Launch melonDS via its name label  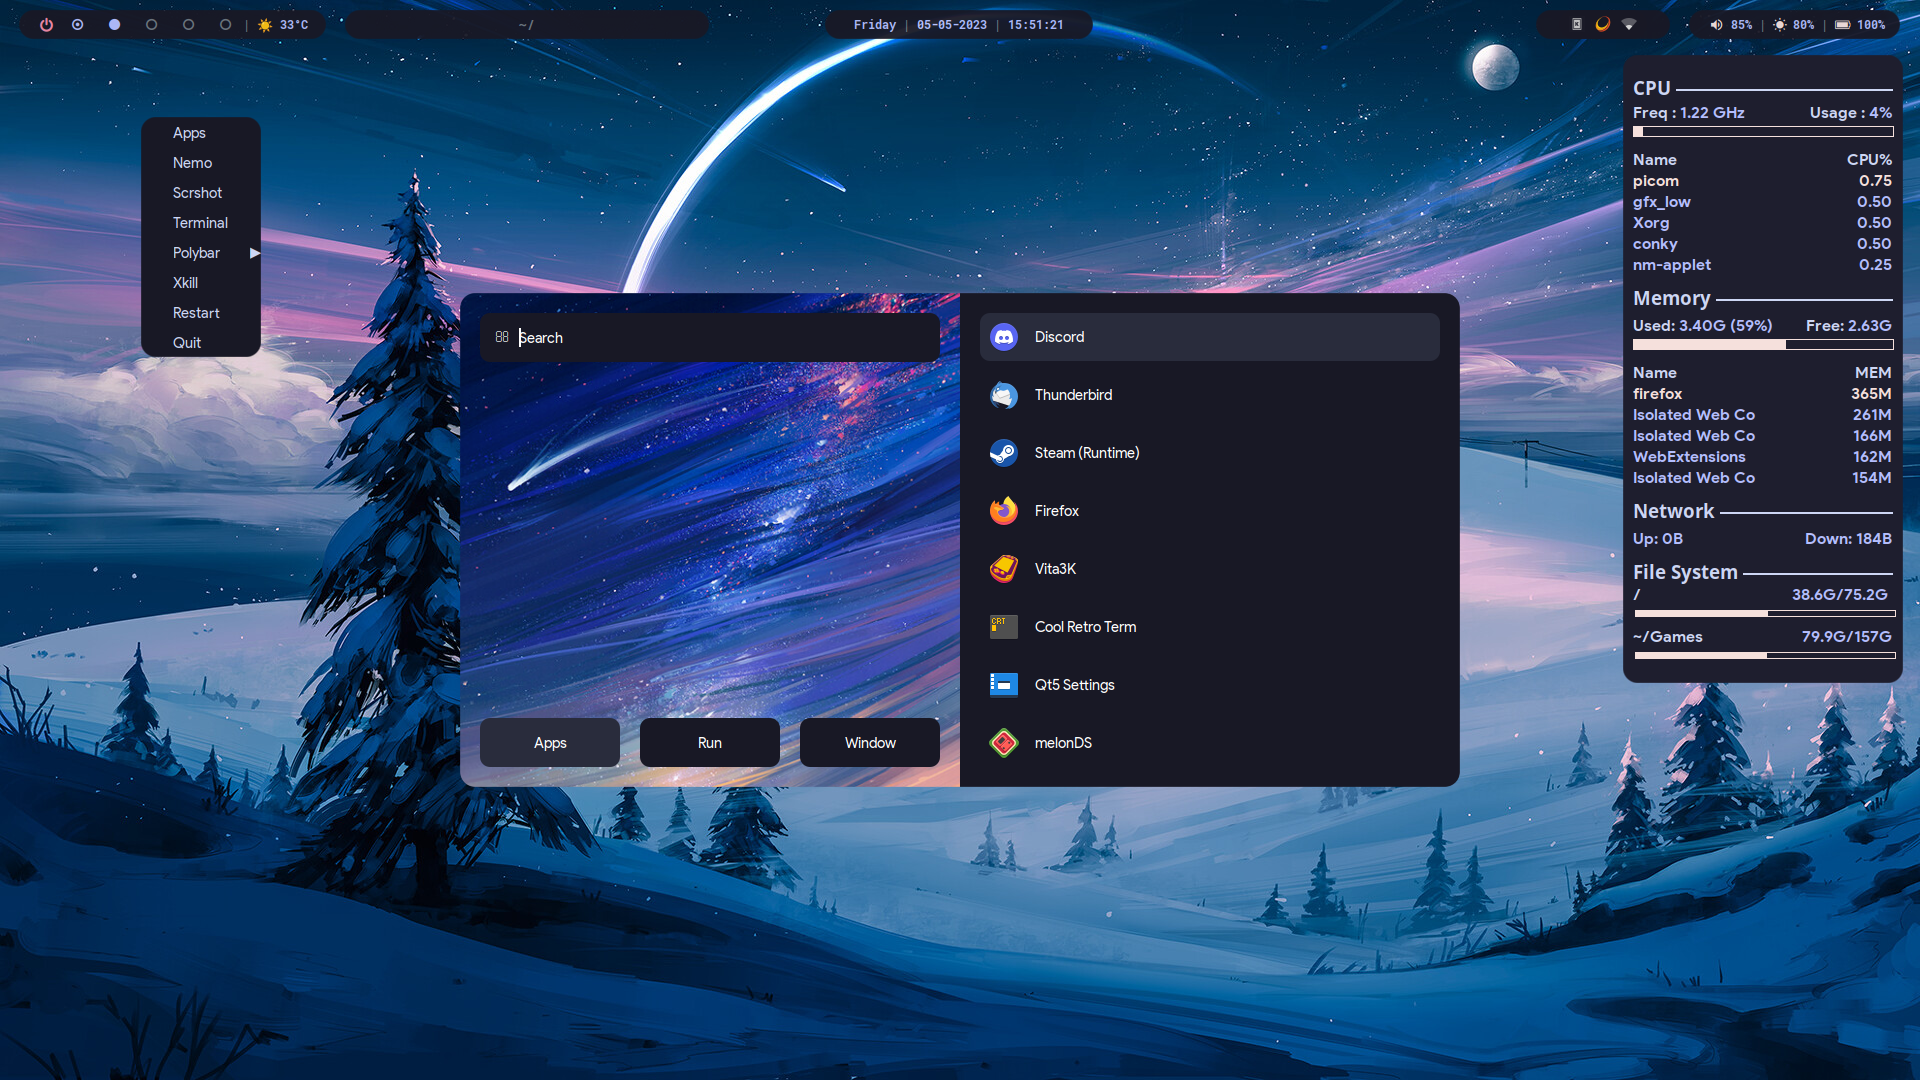tap(1063, 743)
